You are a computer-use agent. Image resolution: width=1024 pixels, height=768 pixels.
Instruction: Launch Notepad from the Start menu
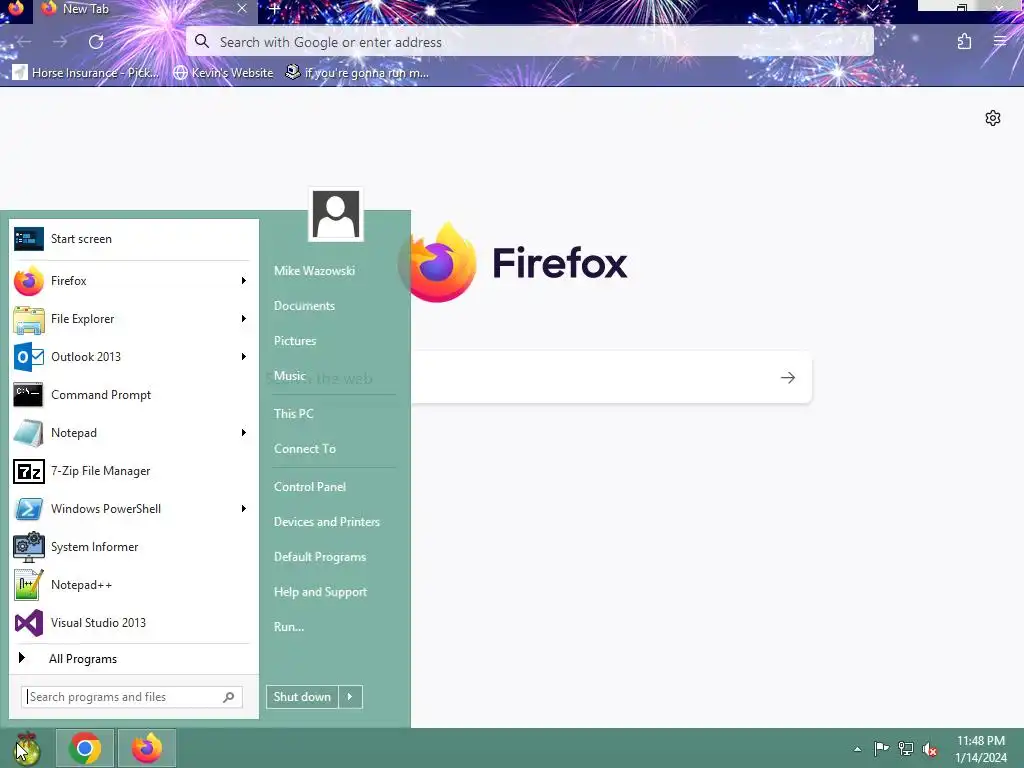pos(131,433)
